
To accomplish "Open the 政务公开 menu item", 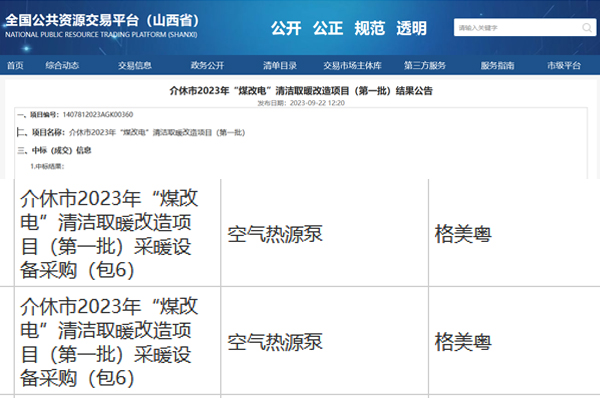I will pos(207,65).
